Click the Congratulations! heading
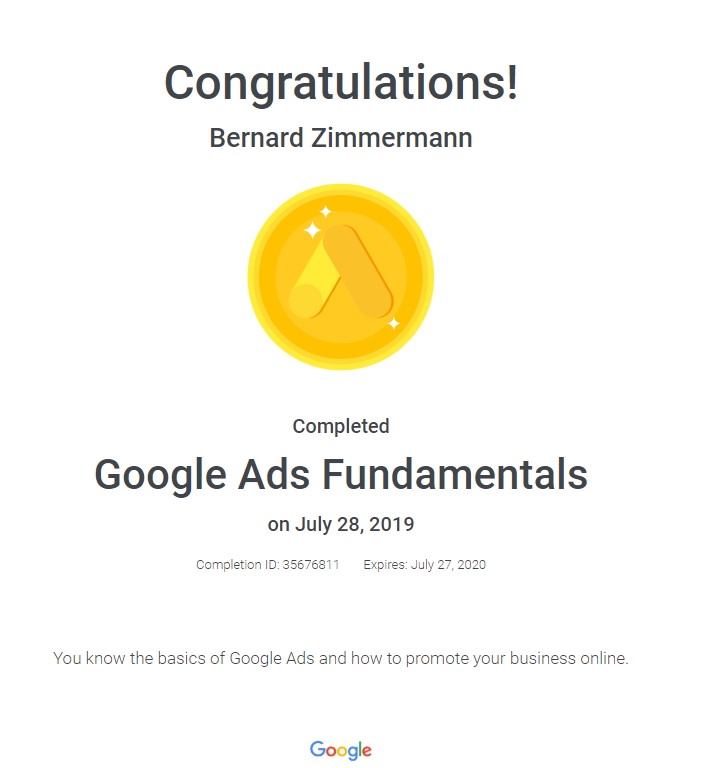The width and height of the screenshot is (716, 768). (x=341, y=83)
